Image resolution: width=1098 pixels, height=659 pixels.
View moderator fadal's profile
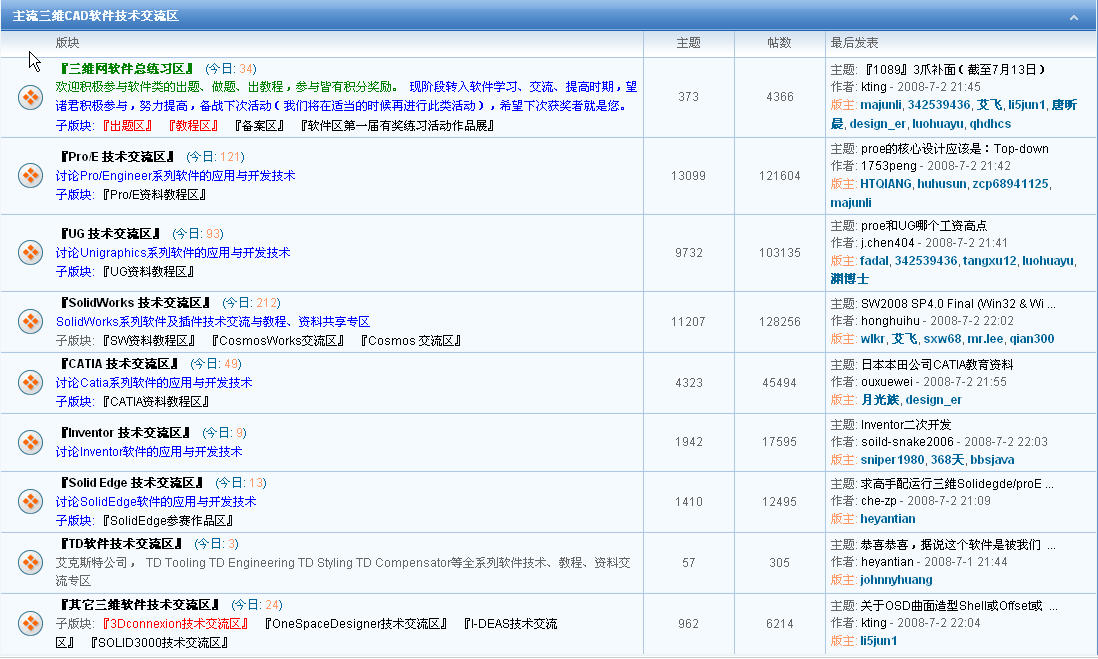click(874, 261)
